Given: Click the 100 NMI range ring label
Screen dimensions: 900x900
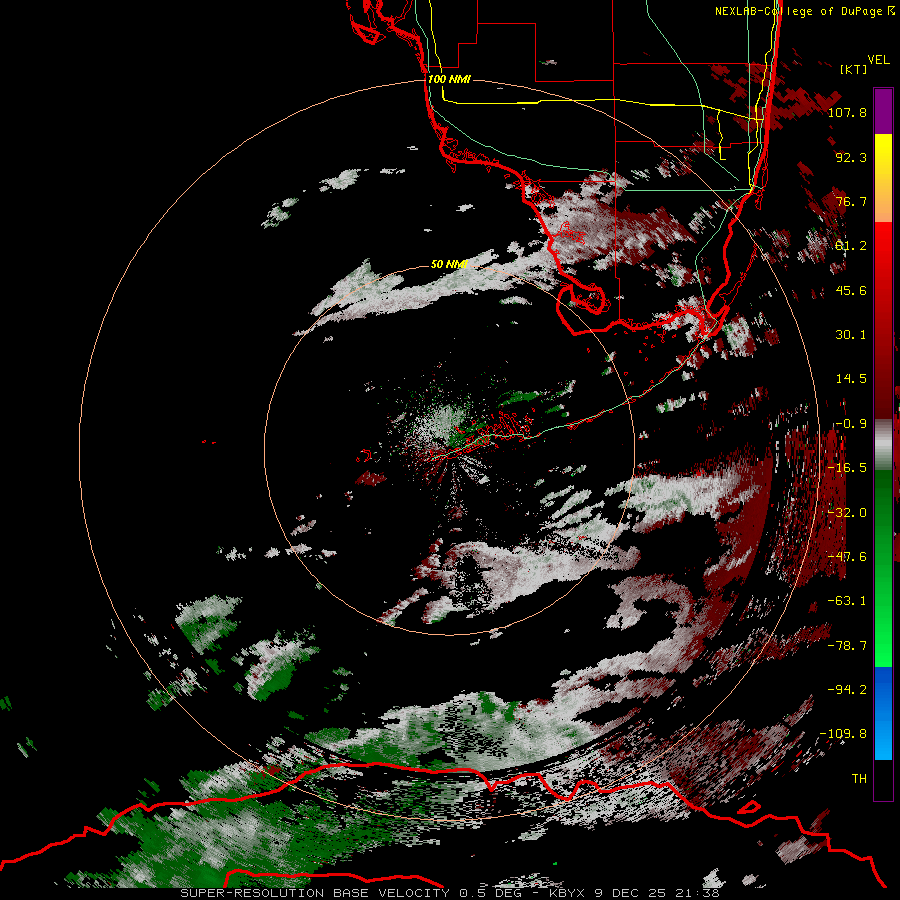Looking at the screenshot, I should pyautogui.click(x=449, y=79).
